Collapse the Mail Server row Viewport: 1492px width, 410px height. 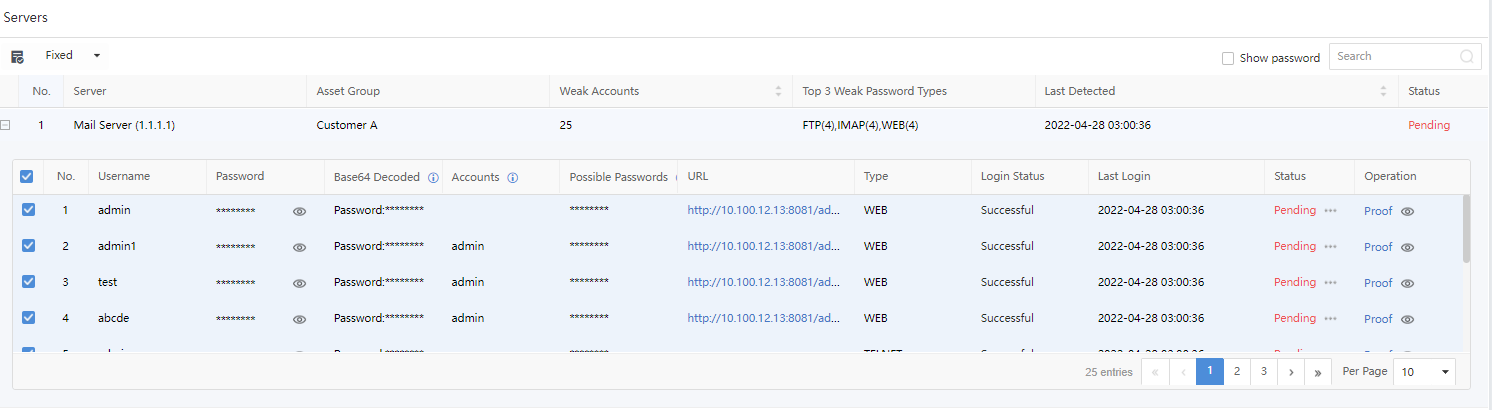(x=6, y=125)
